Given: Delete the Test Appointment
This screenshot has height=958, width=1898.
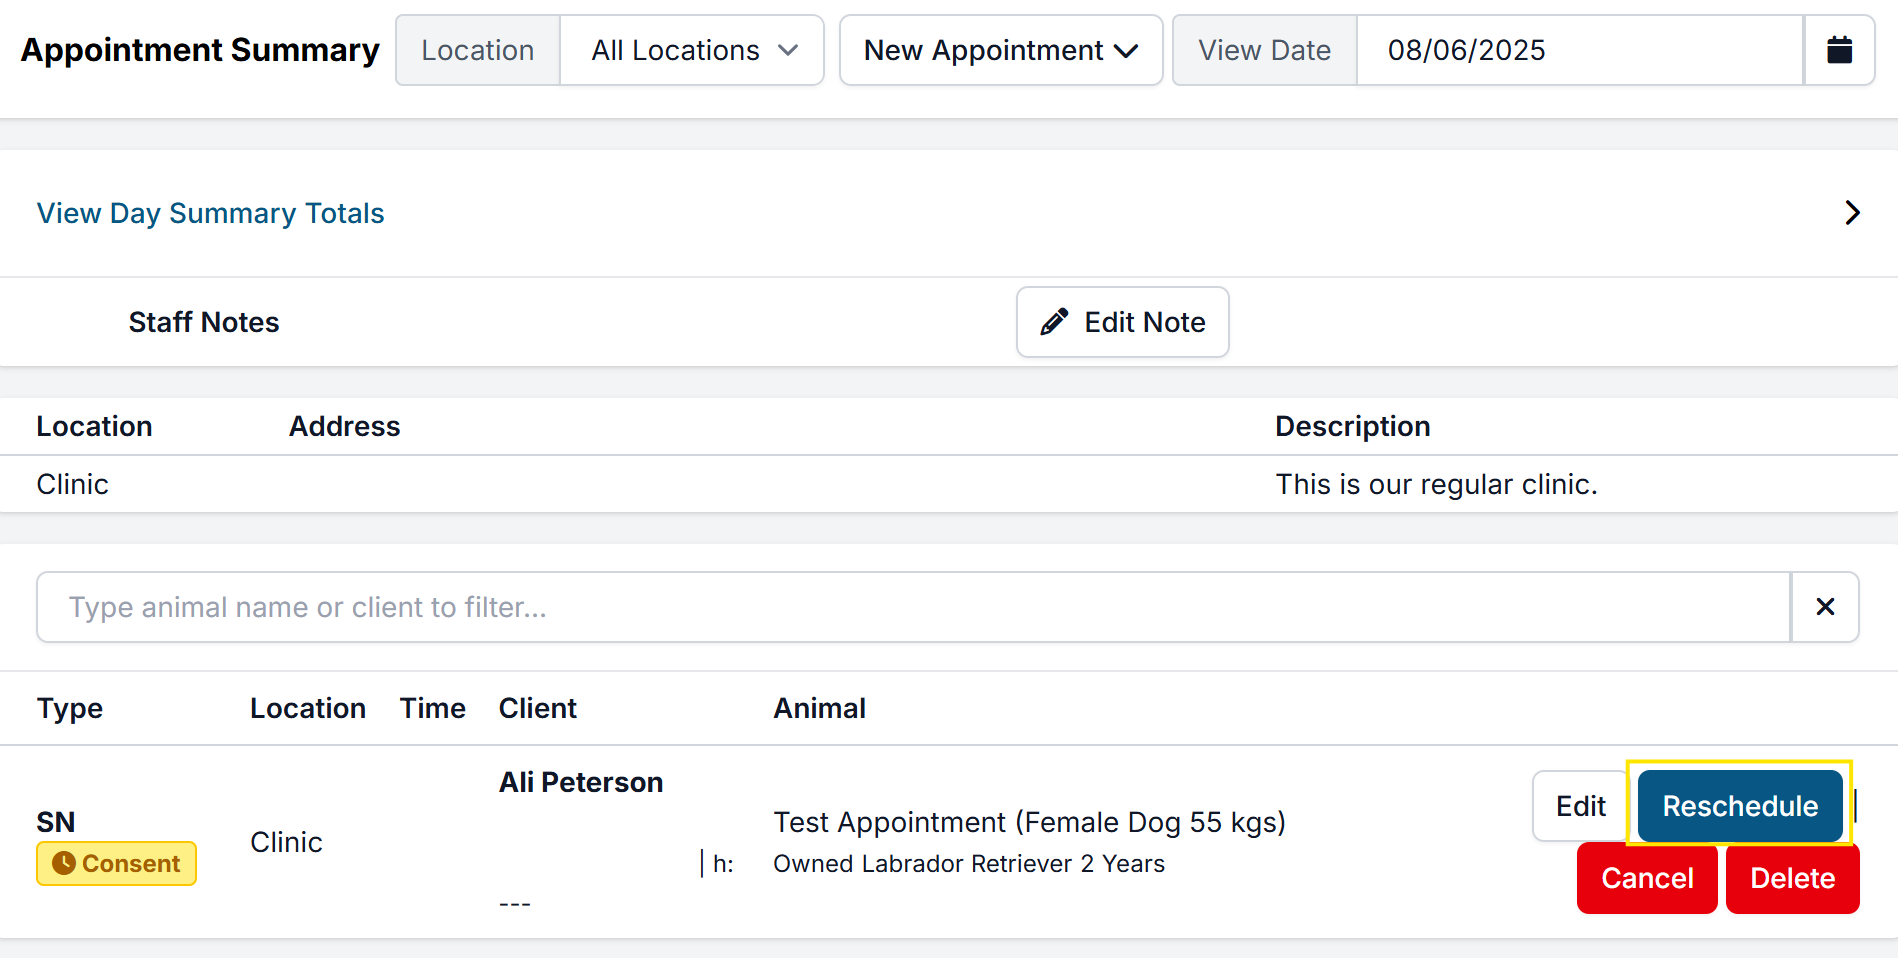Looking at the screenshot, I should point(1792,878).
